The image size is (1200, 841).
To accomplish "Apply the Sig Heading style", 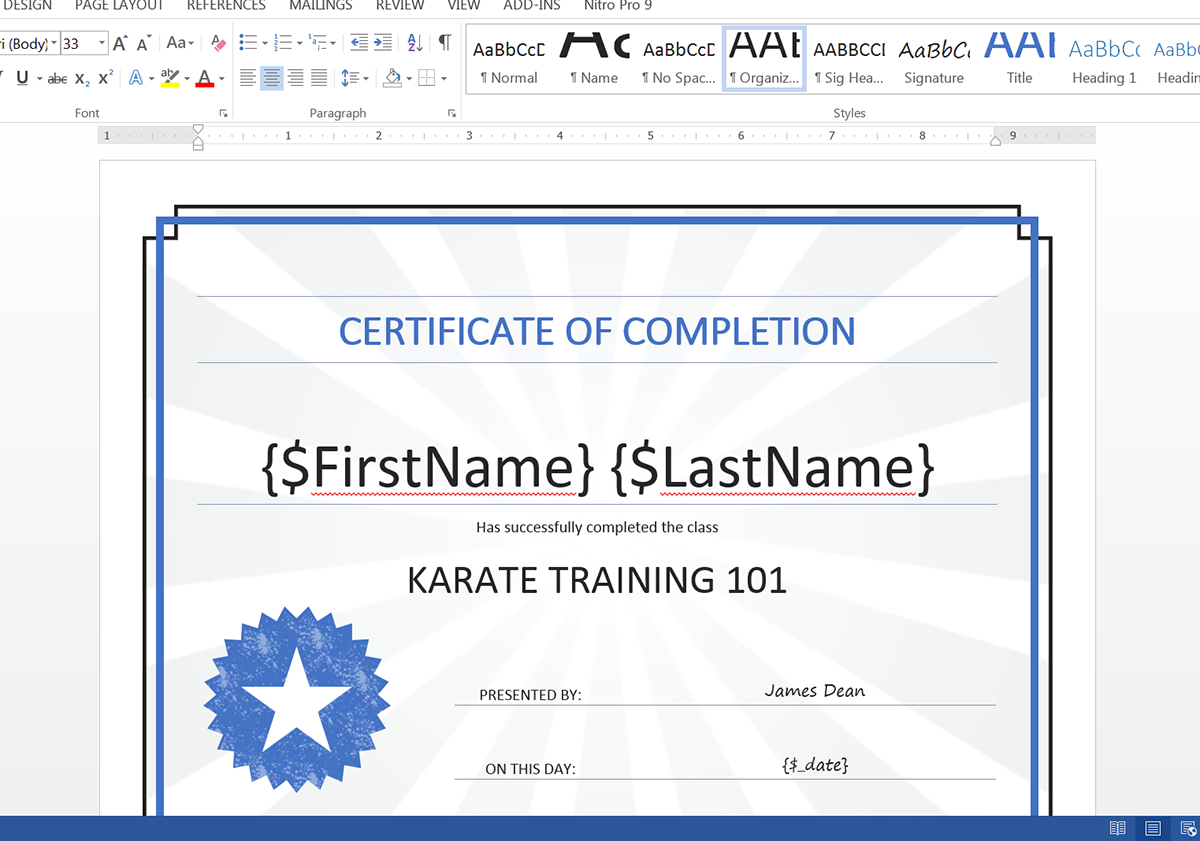I will (x=849, y=60).
